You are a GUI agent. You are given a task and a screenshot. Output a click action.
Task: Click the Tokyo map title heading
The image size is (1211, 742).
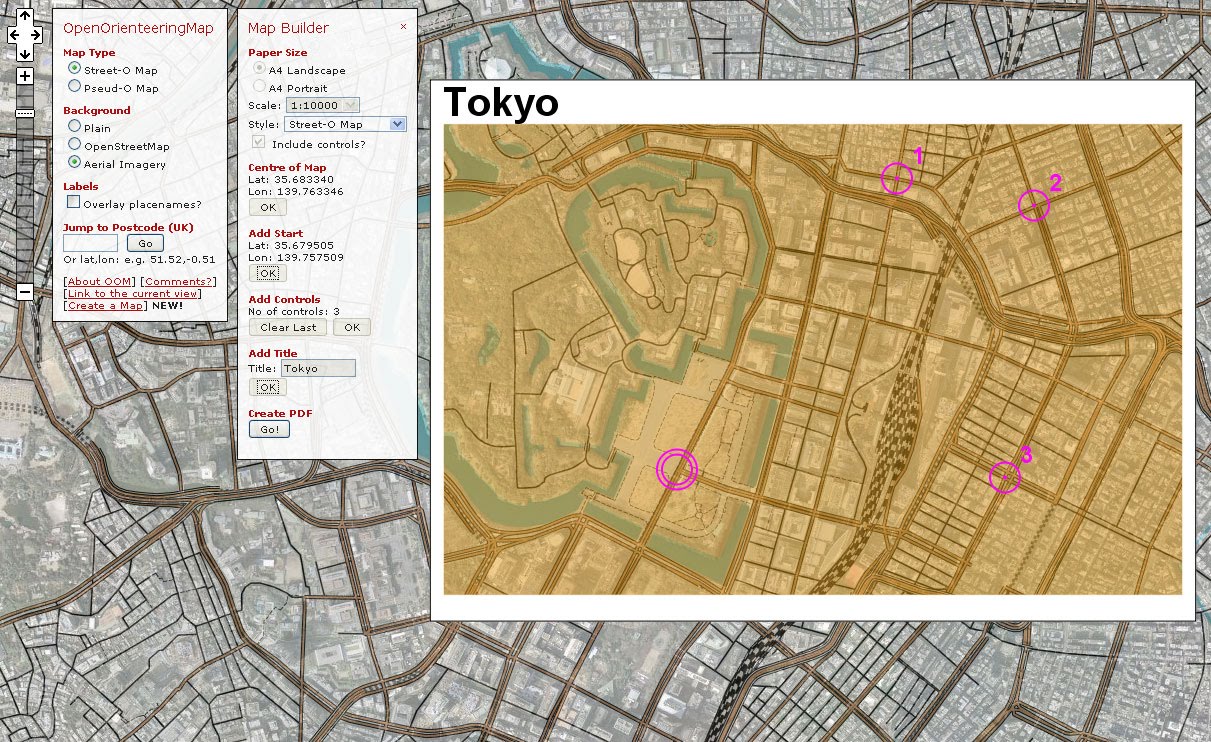tap(500, 102)
